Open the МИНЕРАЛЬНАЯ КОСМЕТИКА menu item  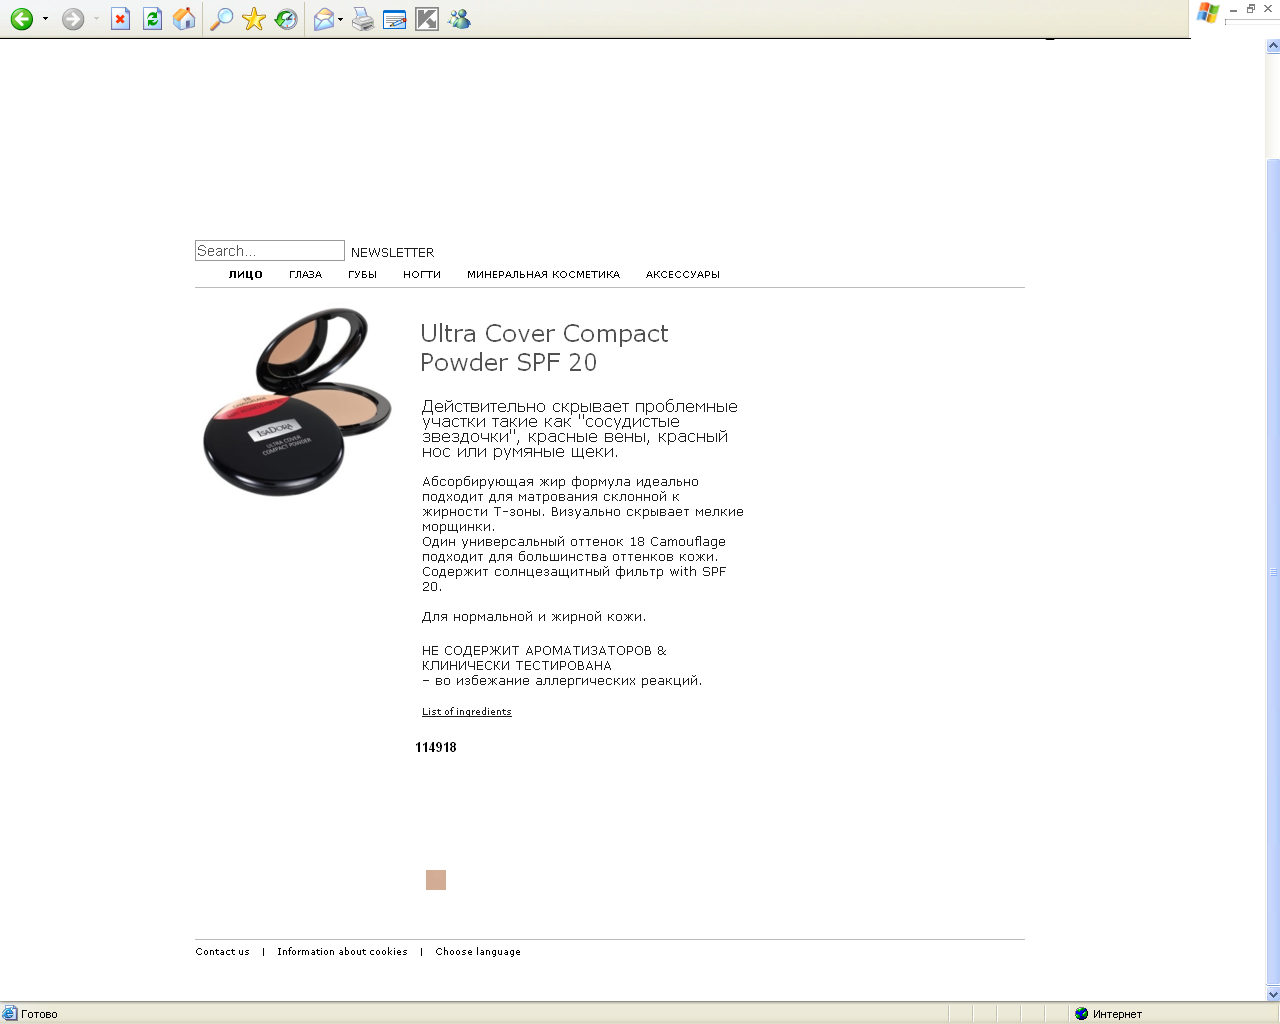(x=543, y=274)
